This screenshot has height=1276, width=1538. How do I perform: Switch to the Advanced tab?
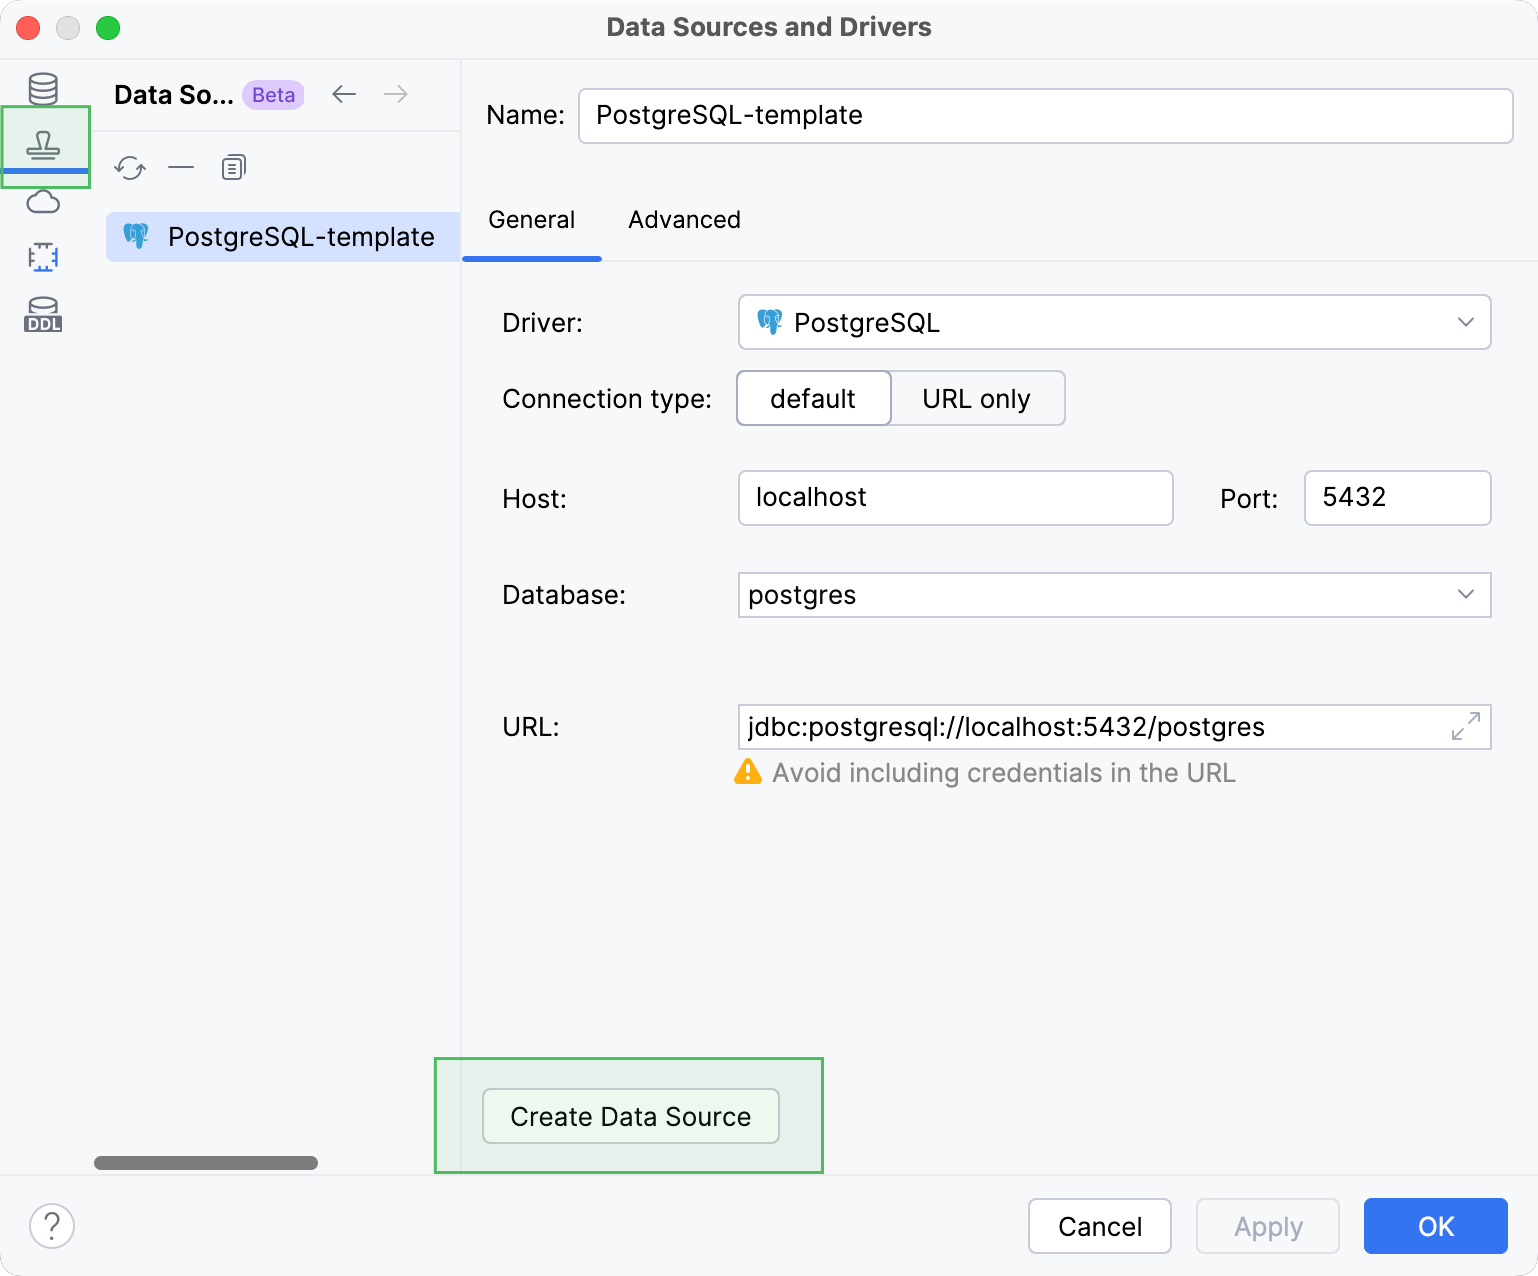(684, 219)
